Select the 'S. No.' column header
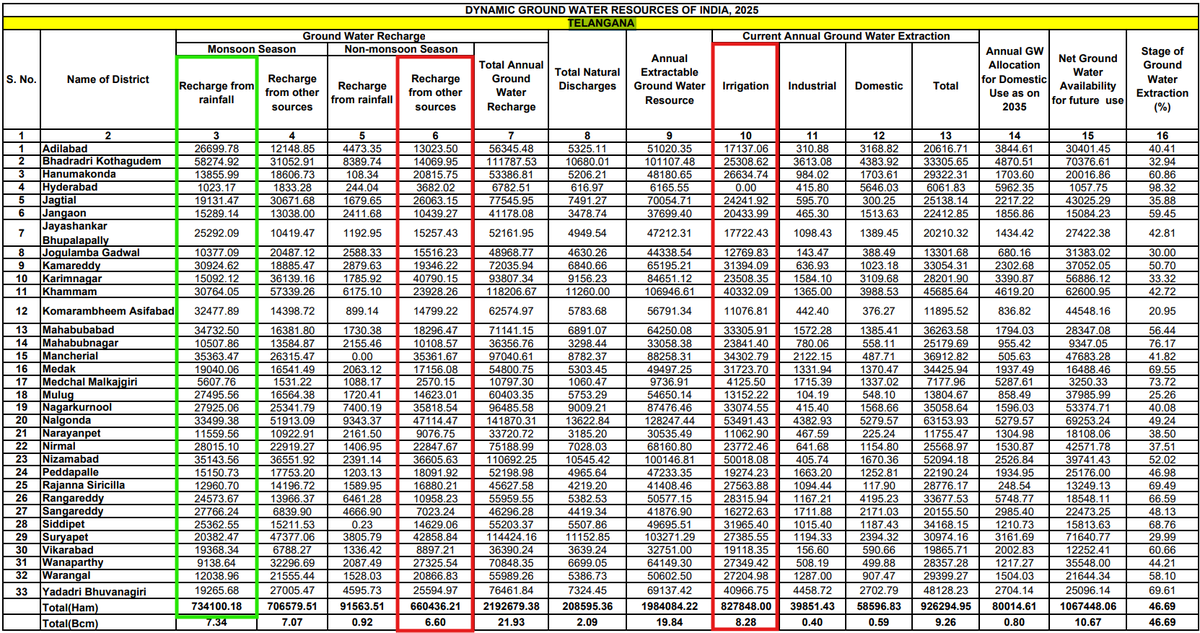The image size is (1200, 633). pyautogui.click(x=22, y=80)
